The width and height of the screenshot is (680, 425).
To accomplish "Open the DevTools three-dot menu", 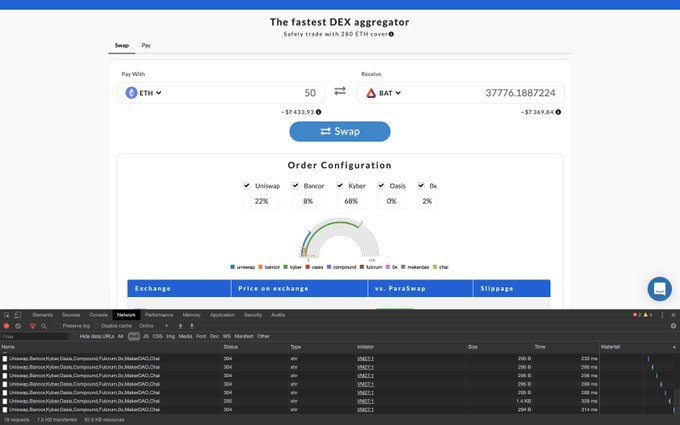I will tap(662, 315).
